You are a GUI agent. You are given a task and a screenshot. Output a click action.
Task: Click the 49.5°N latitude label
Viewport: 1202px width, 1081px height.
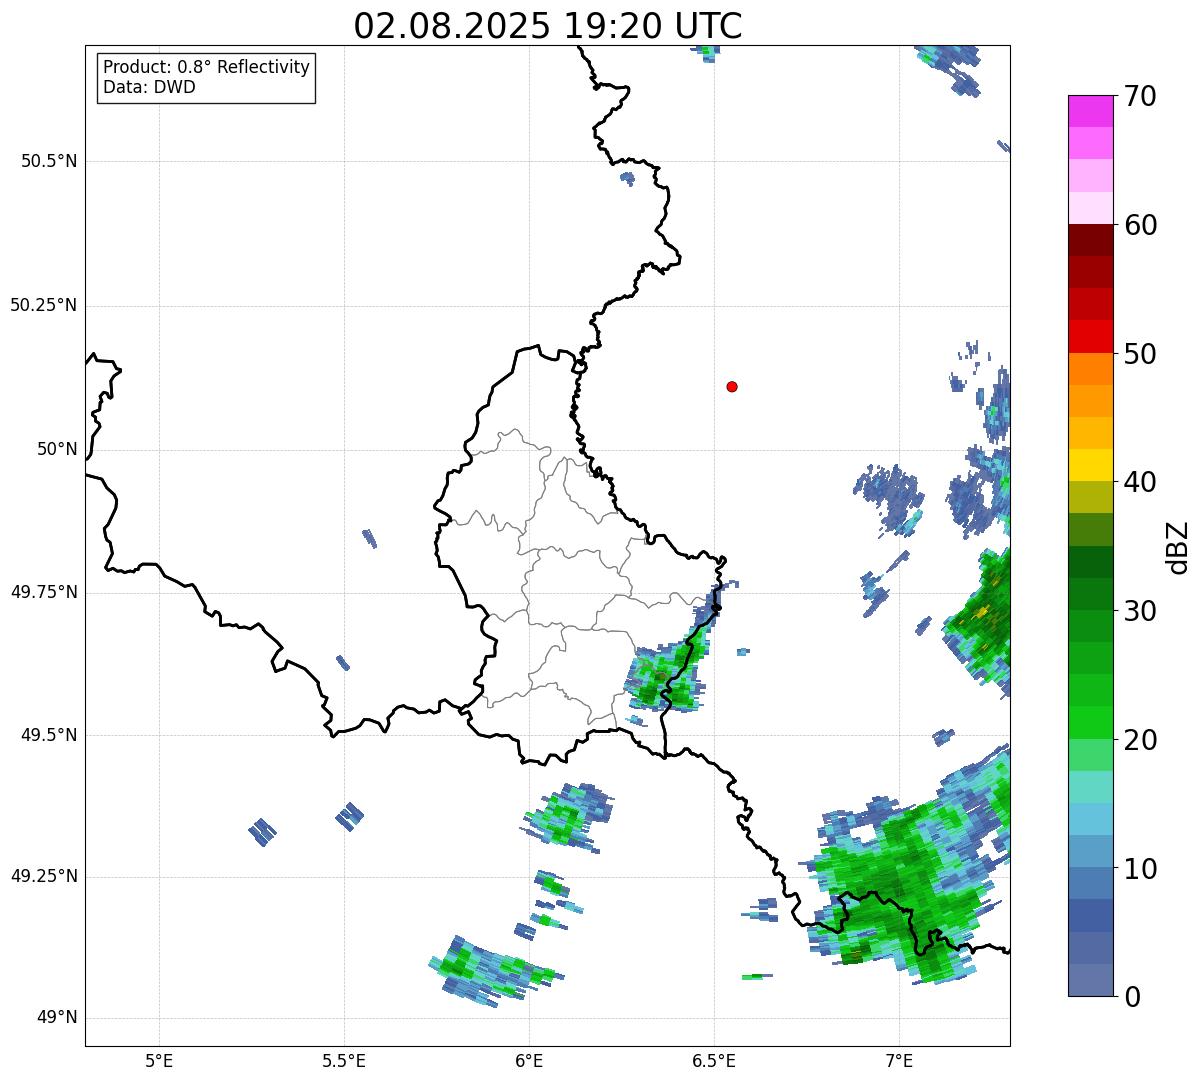click(48, 735)
